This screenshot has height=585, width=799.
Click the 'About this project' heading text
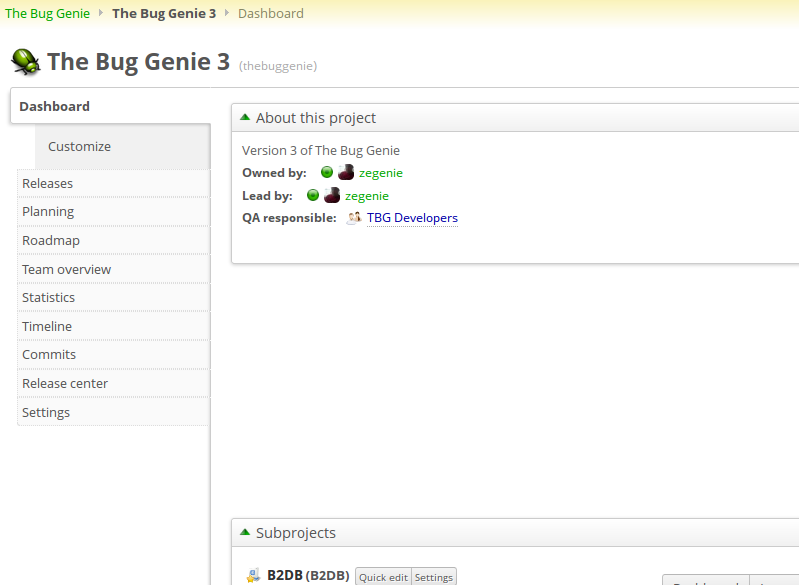316,118
